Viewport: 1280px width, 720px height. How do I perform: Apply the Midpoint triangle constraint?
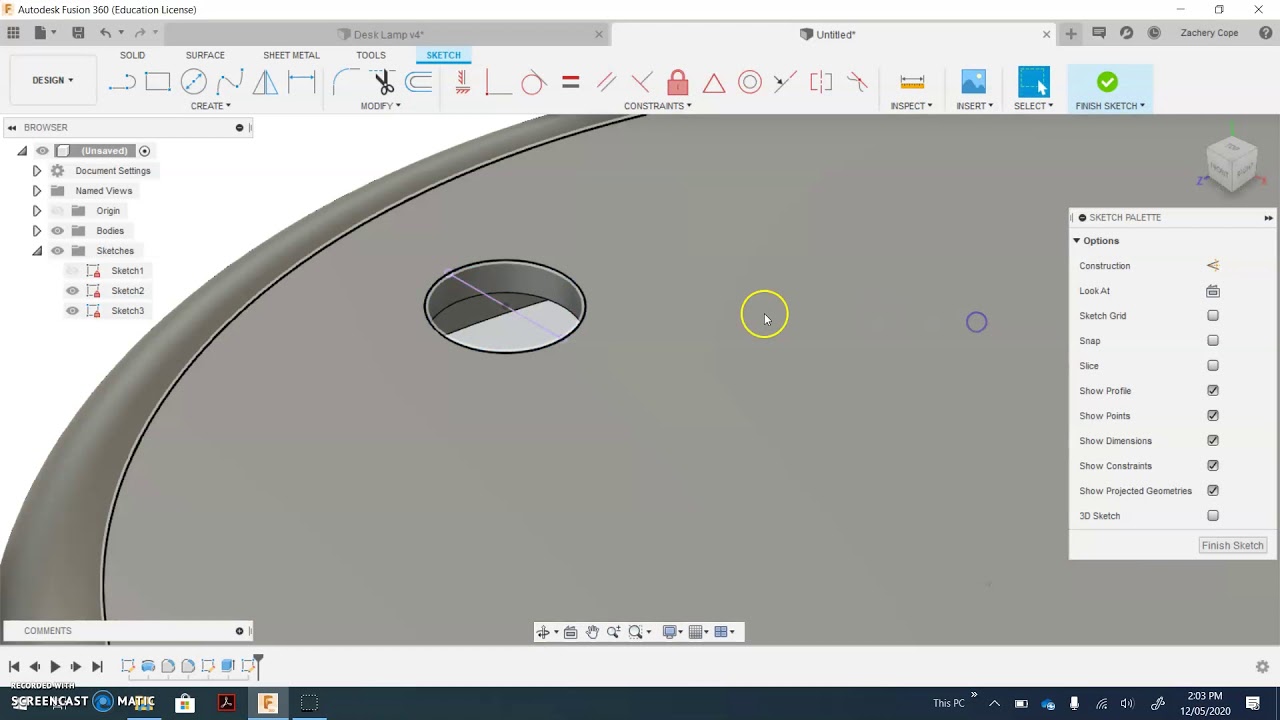click(714, 82)
